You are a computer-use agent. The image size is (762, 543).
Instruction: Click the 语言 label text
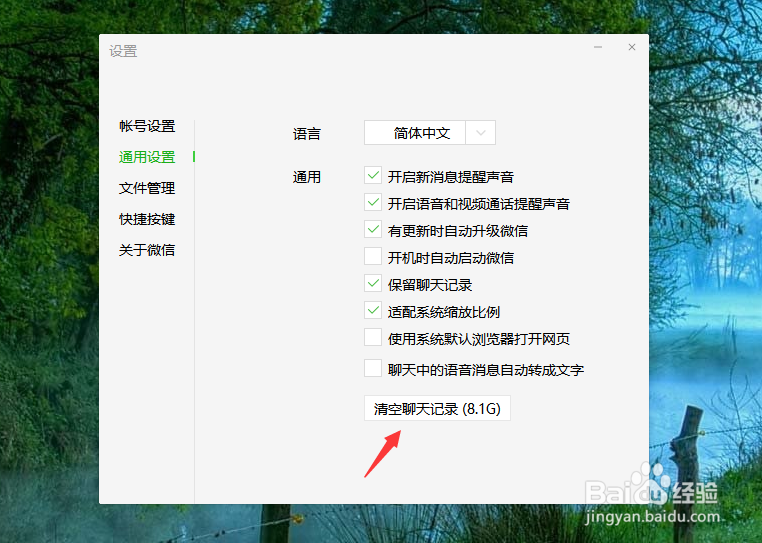(307, 134)
